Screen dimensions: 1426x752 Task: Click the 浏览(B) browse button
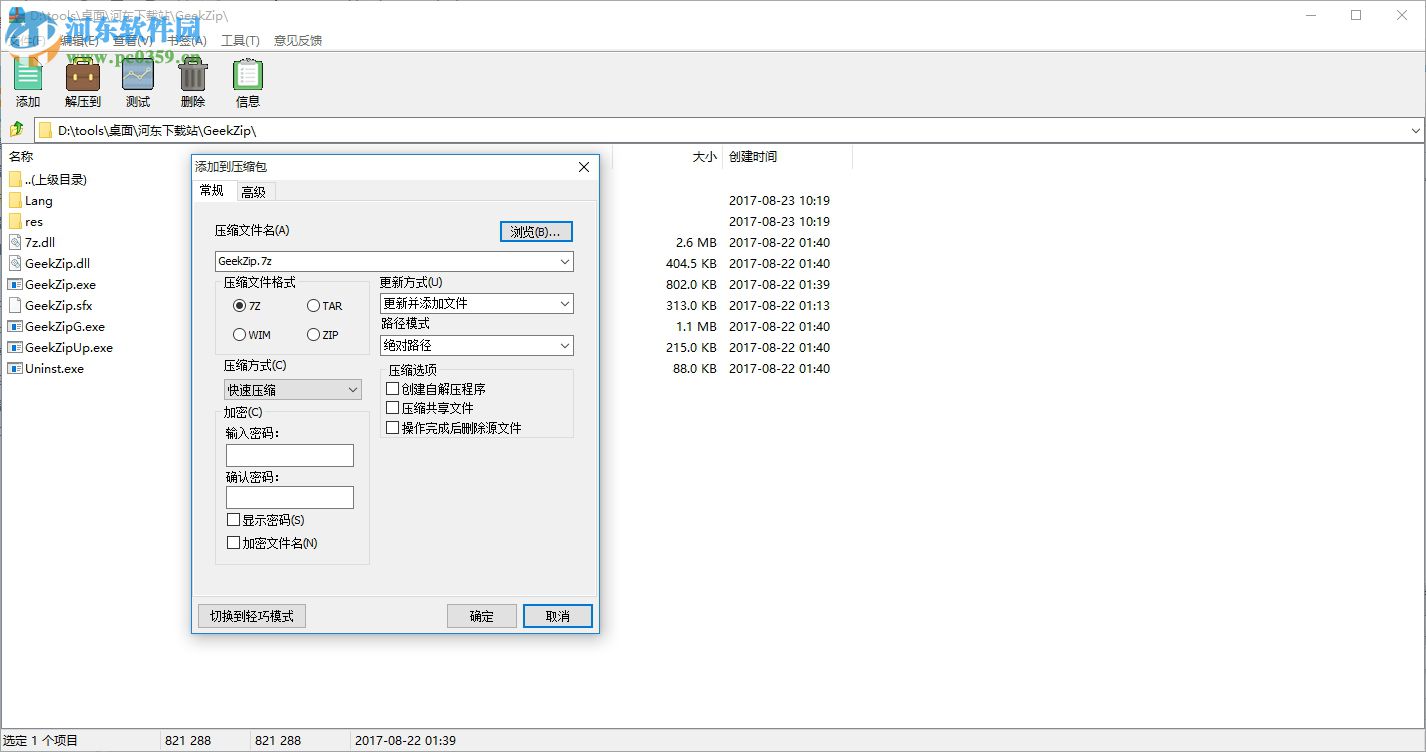[x=536, y=231]
